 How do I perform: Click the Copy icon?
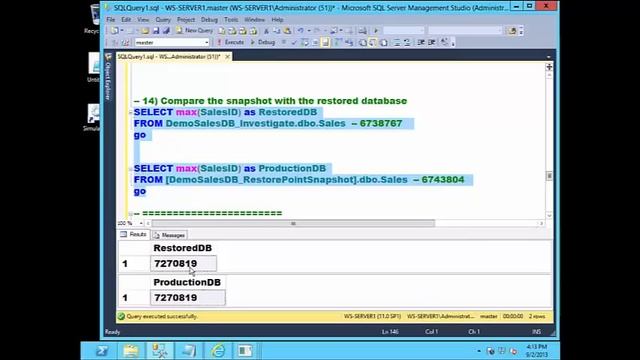277,31
